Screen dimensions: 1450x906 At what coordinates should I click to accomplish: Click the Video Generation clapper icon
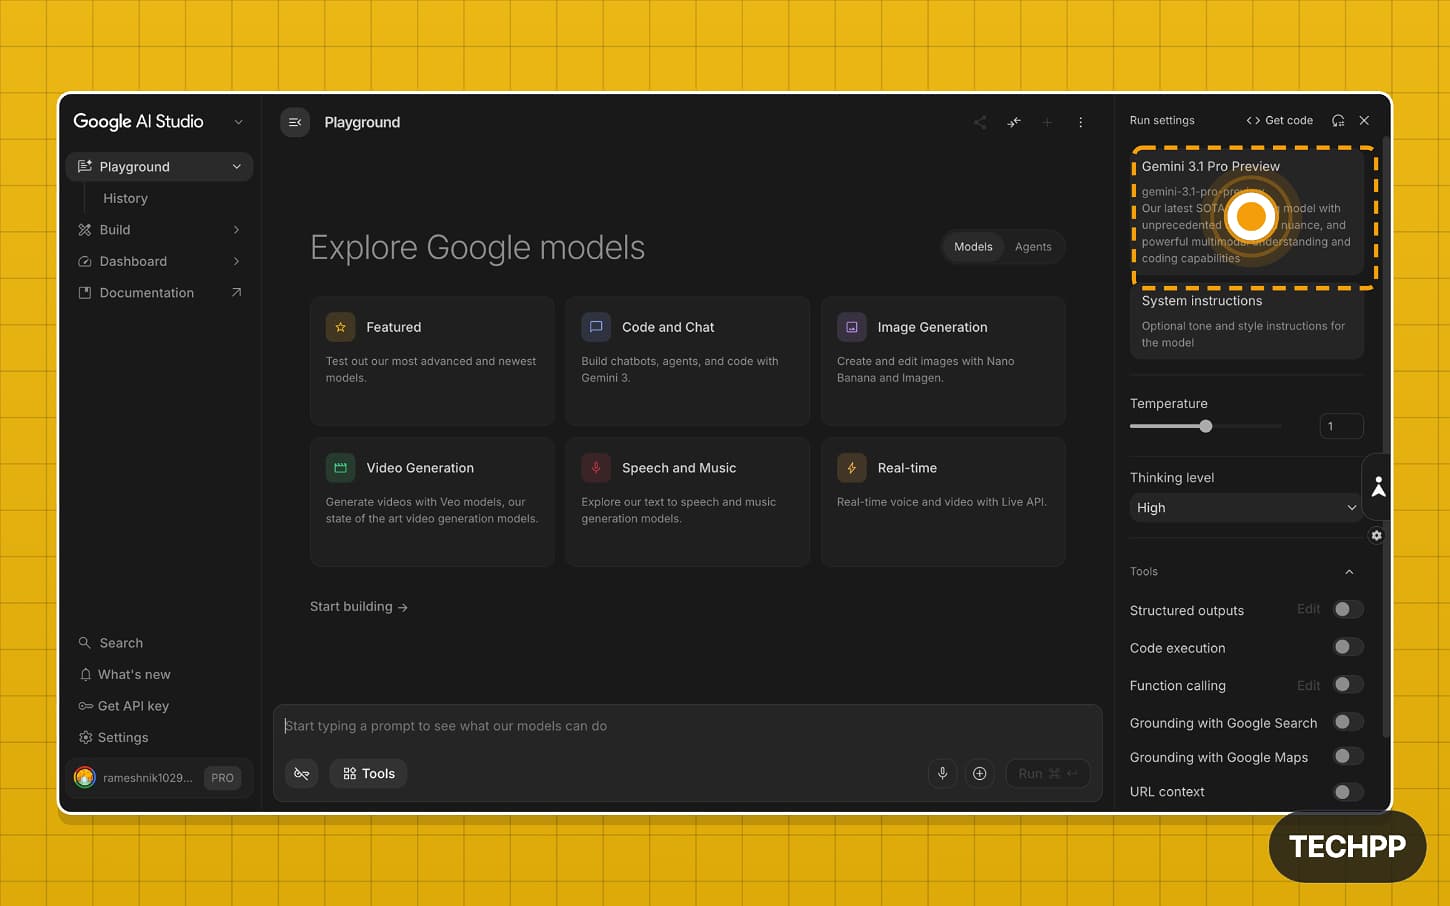tap(340, 468)
